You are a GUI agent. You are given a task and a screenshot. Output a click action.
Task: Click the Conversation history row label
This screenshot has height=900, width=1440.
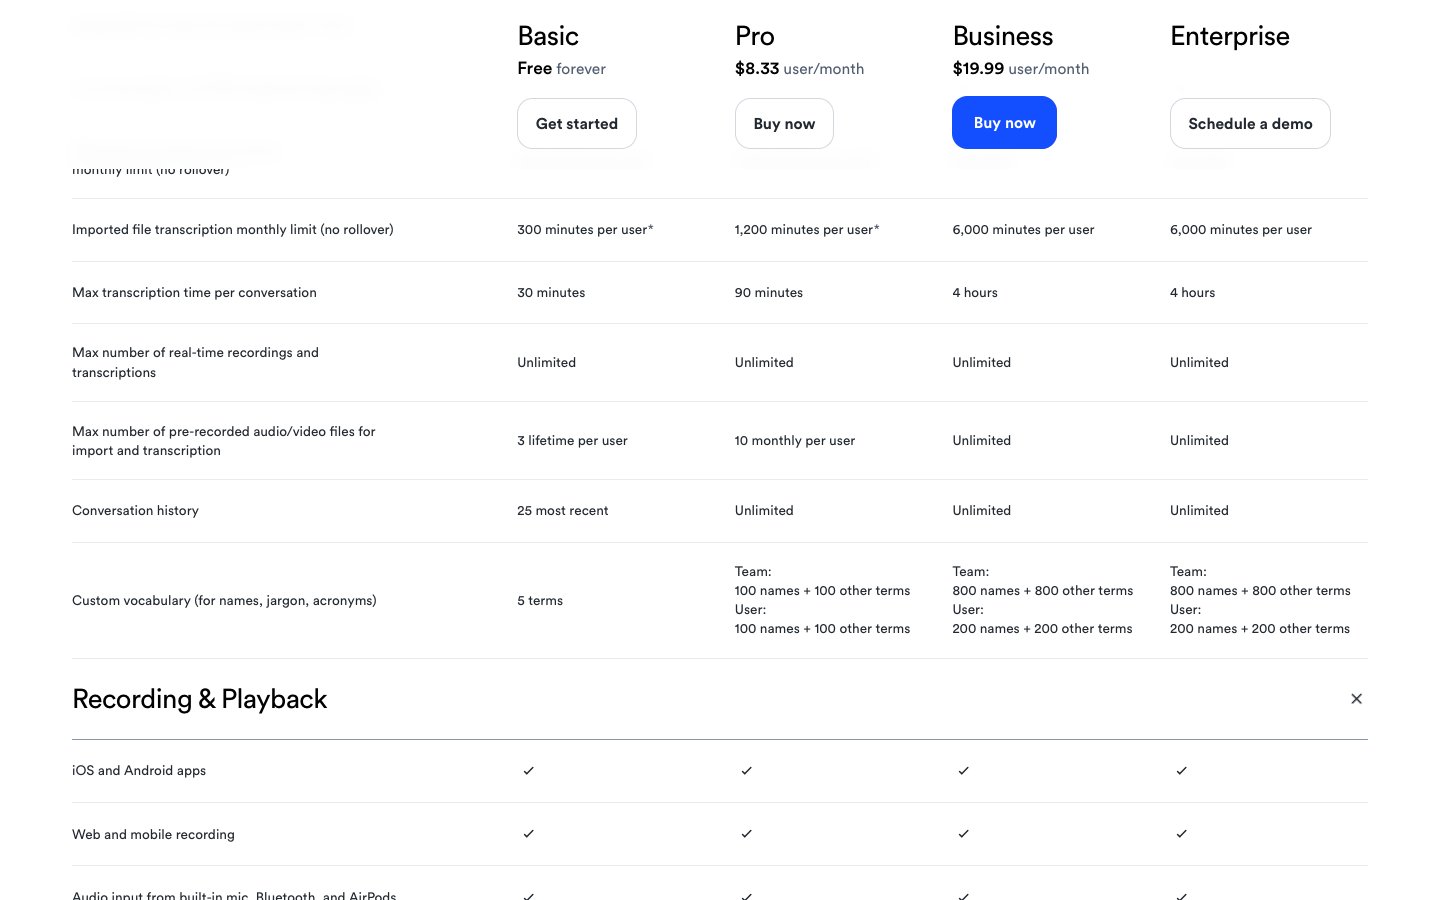[136, 511]
